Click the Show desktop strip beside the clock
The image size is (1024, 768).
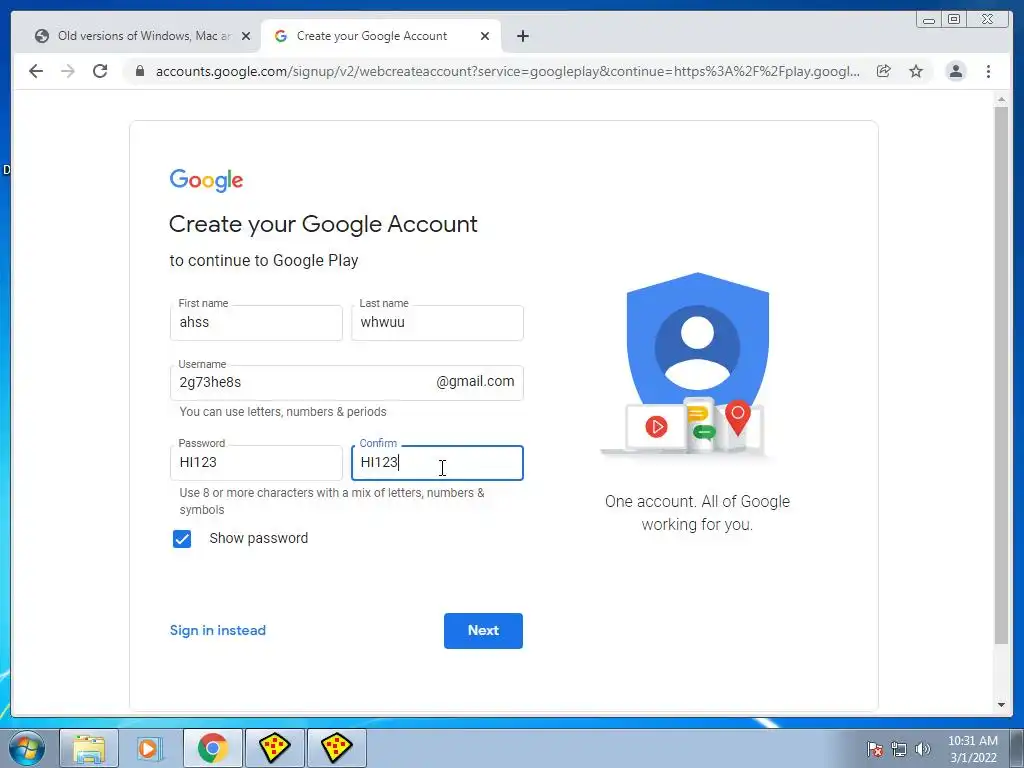point(1017,748)
